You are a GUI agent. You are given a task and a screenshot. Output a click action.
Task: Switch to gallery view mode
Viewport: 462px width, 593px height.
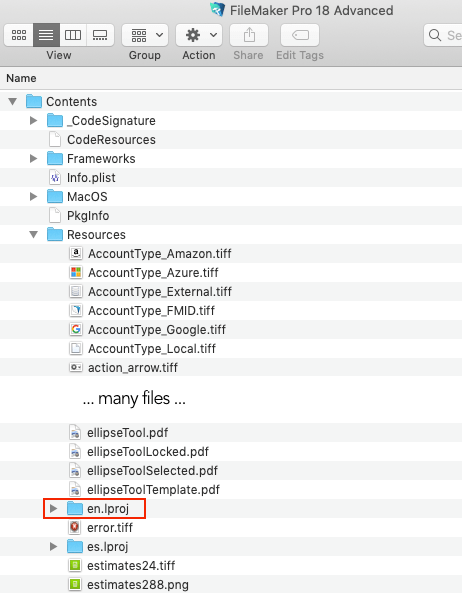tap(100, 35)
